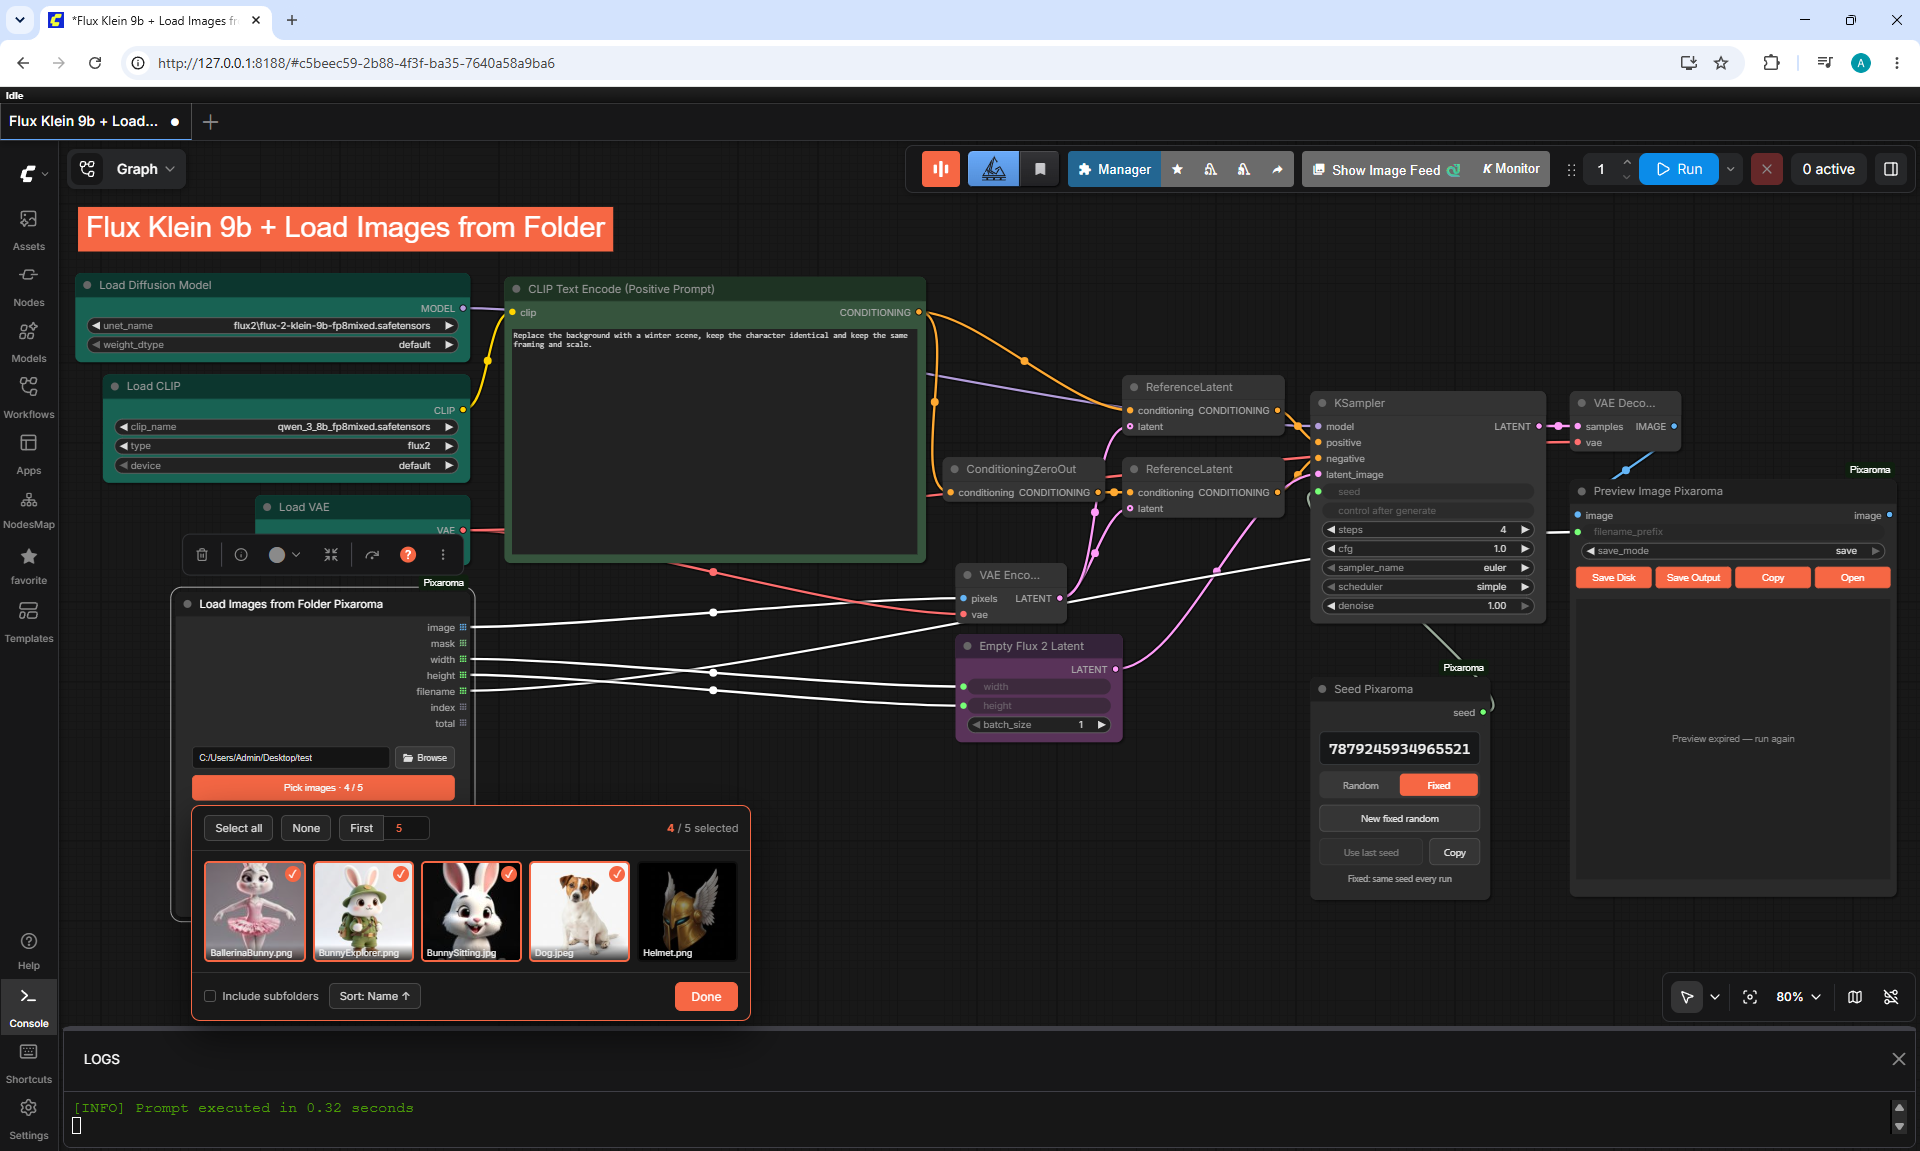Toggle the minimap display

1855,997
